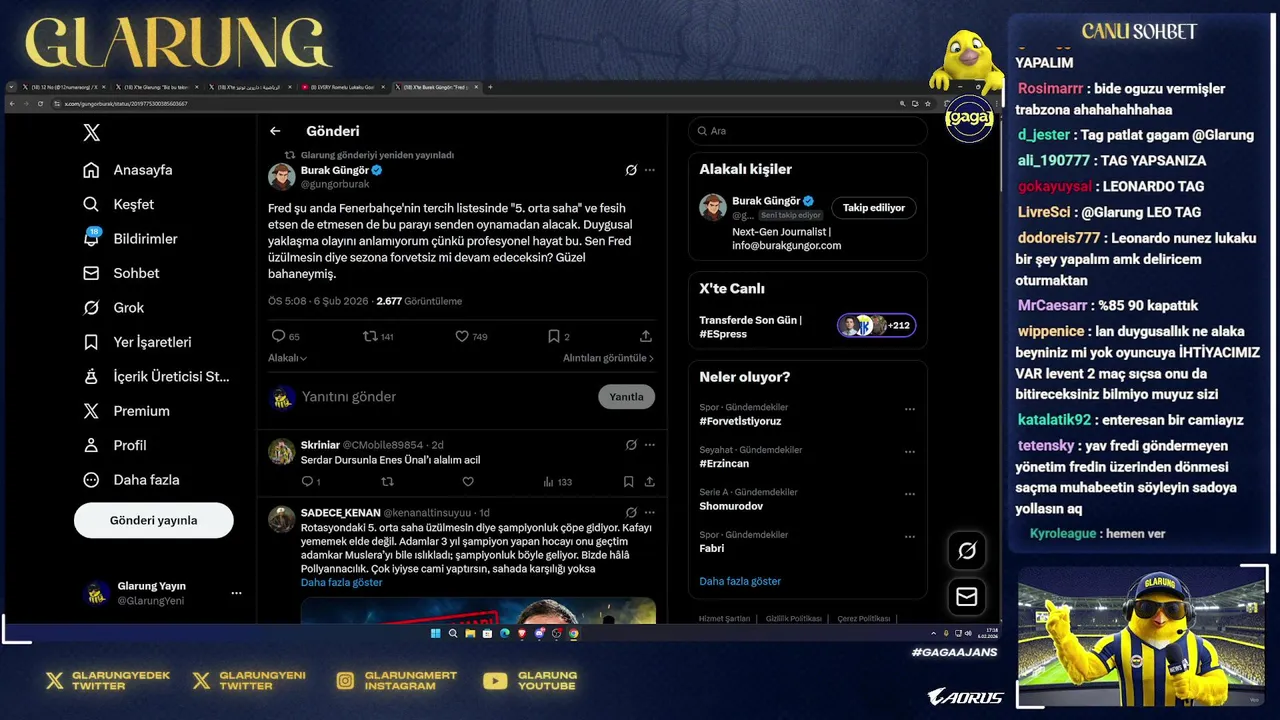
Task: Open Profil page
Action: pyautogui.click(x=114, y=446)
